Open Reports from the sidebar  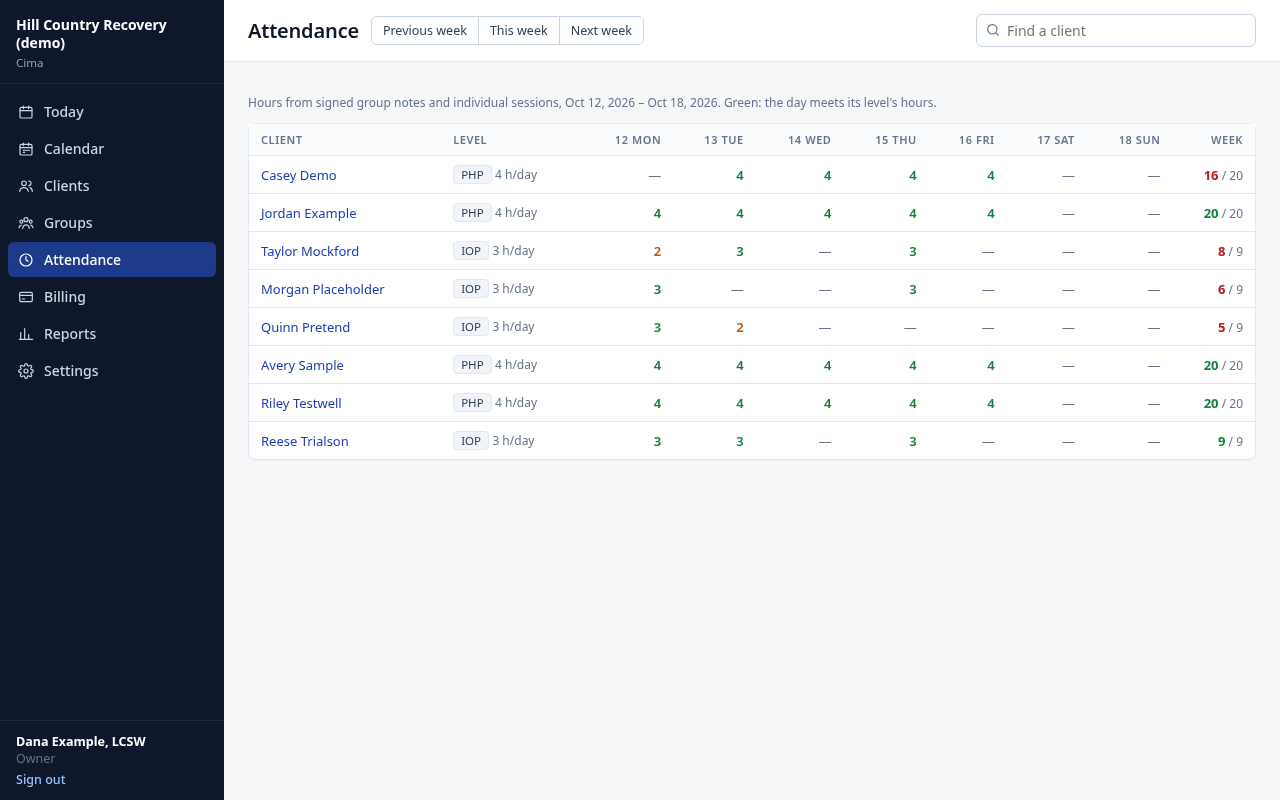[x=112, y=334]
